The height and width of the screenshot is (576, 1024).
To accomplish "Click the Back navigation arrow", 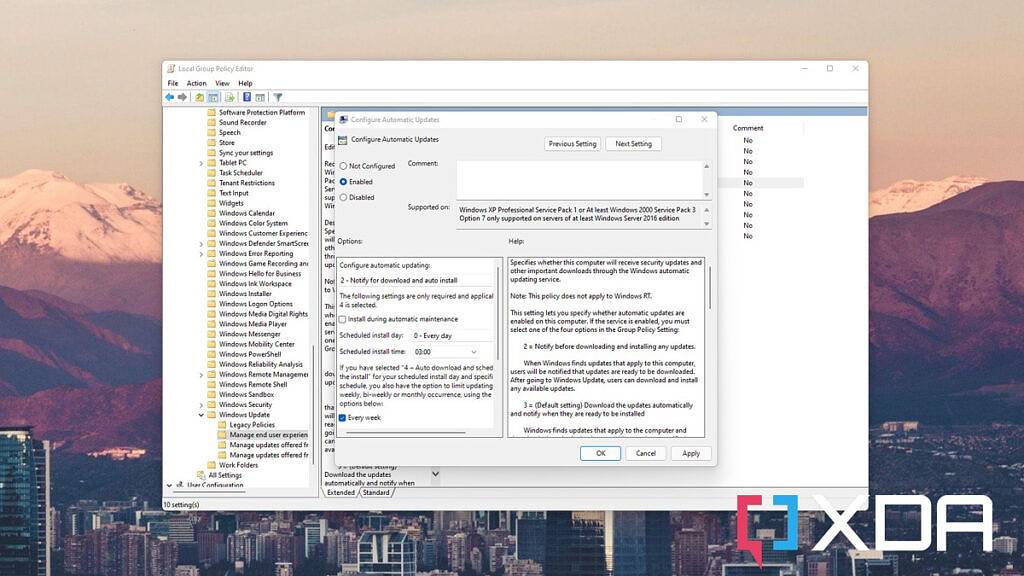I will click(170, 97).
